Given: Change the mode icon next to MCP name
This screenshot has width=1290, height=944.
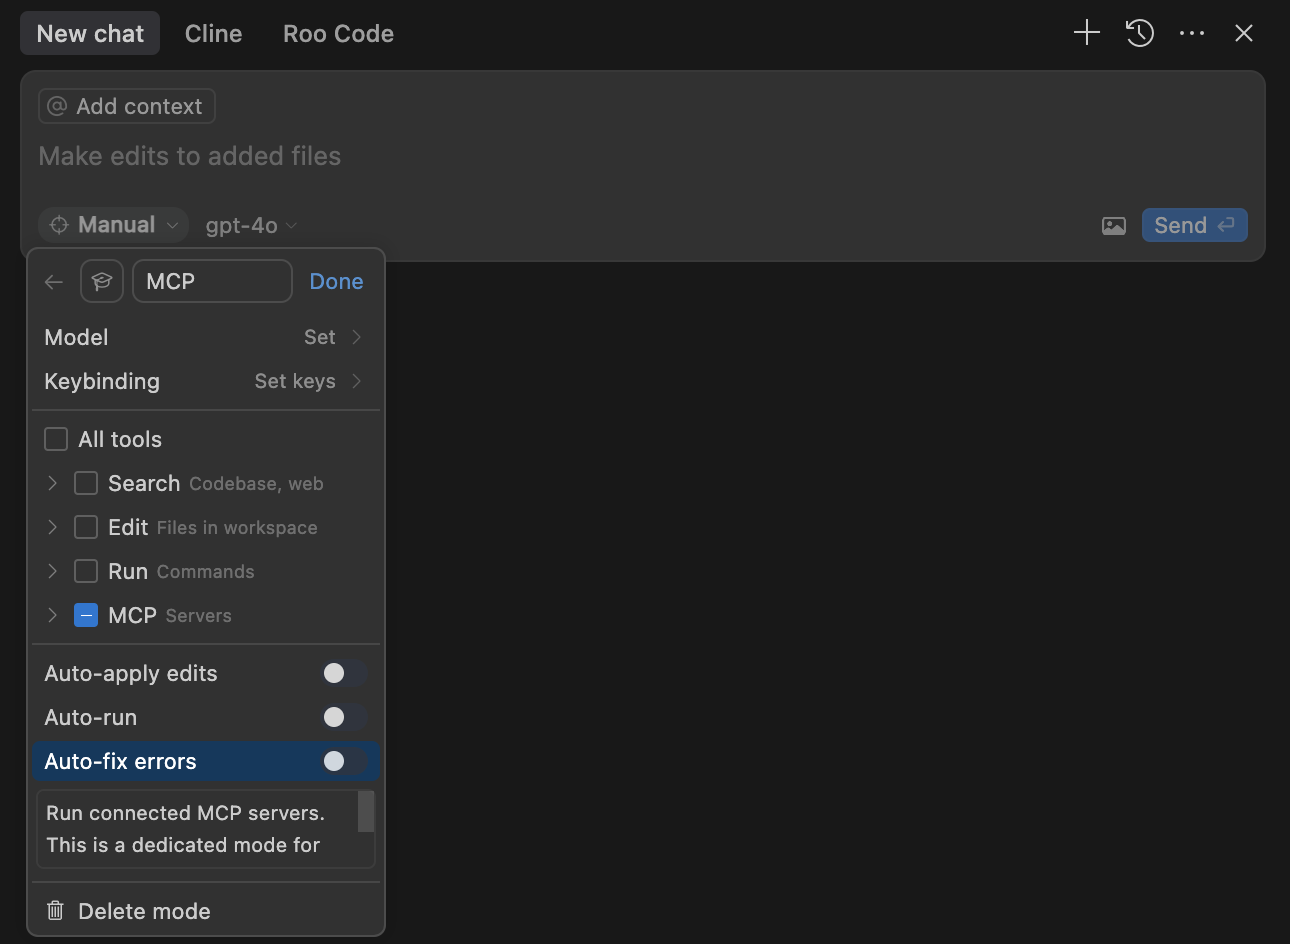Looking at the screenshot, I should [102, 281].
